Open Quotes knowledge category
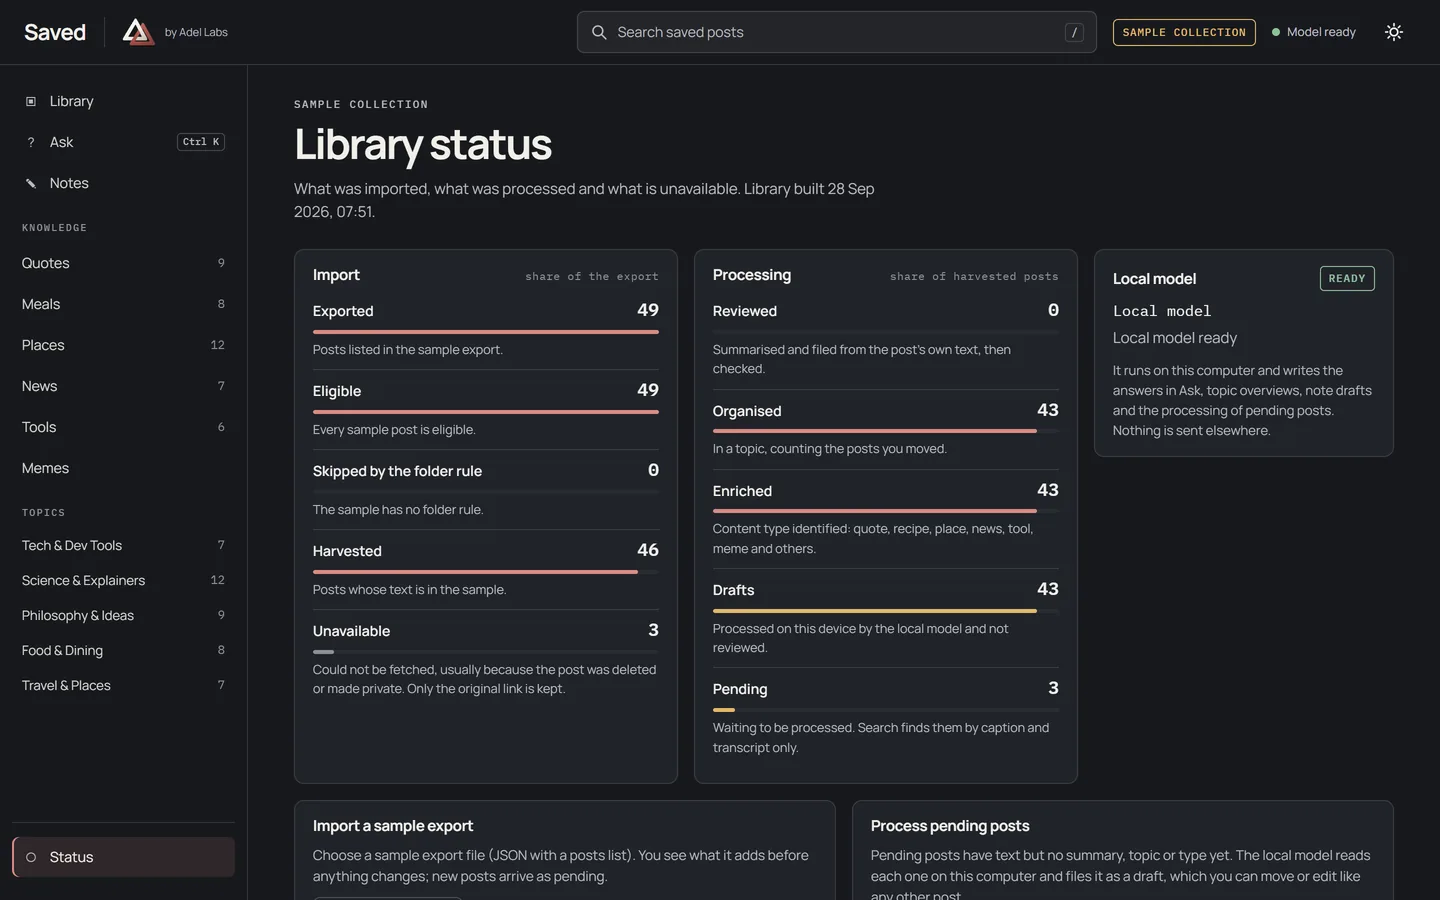The image size is (1440, 900). (x=123, y=263)
